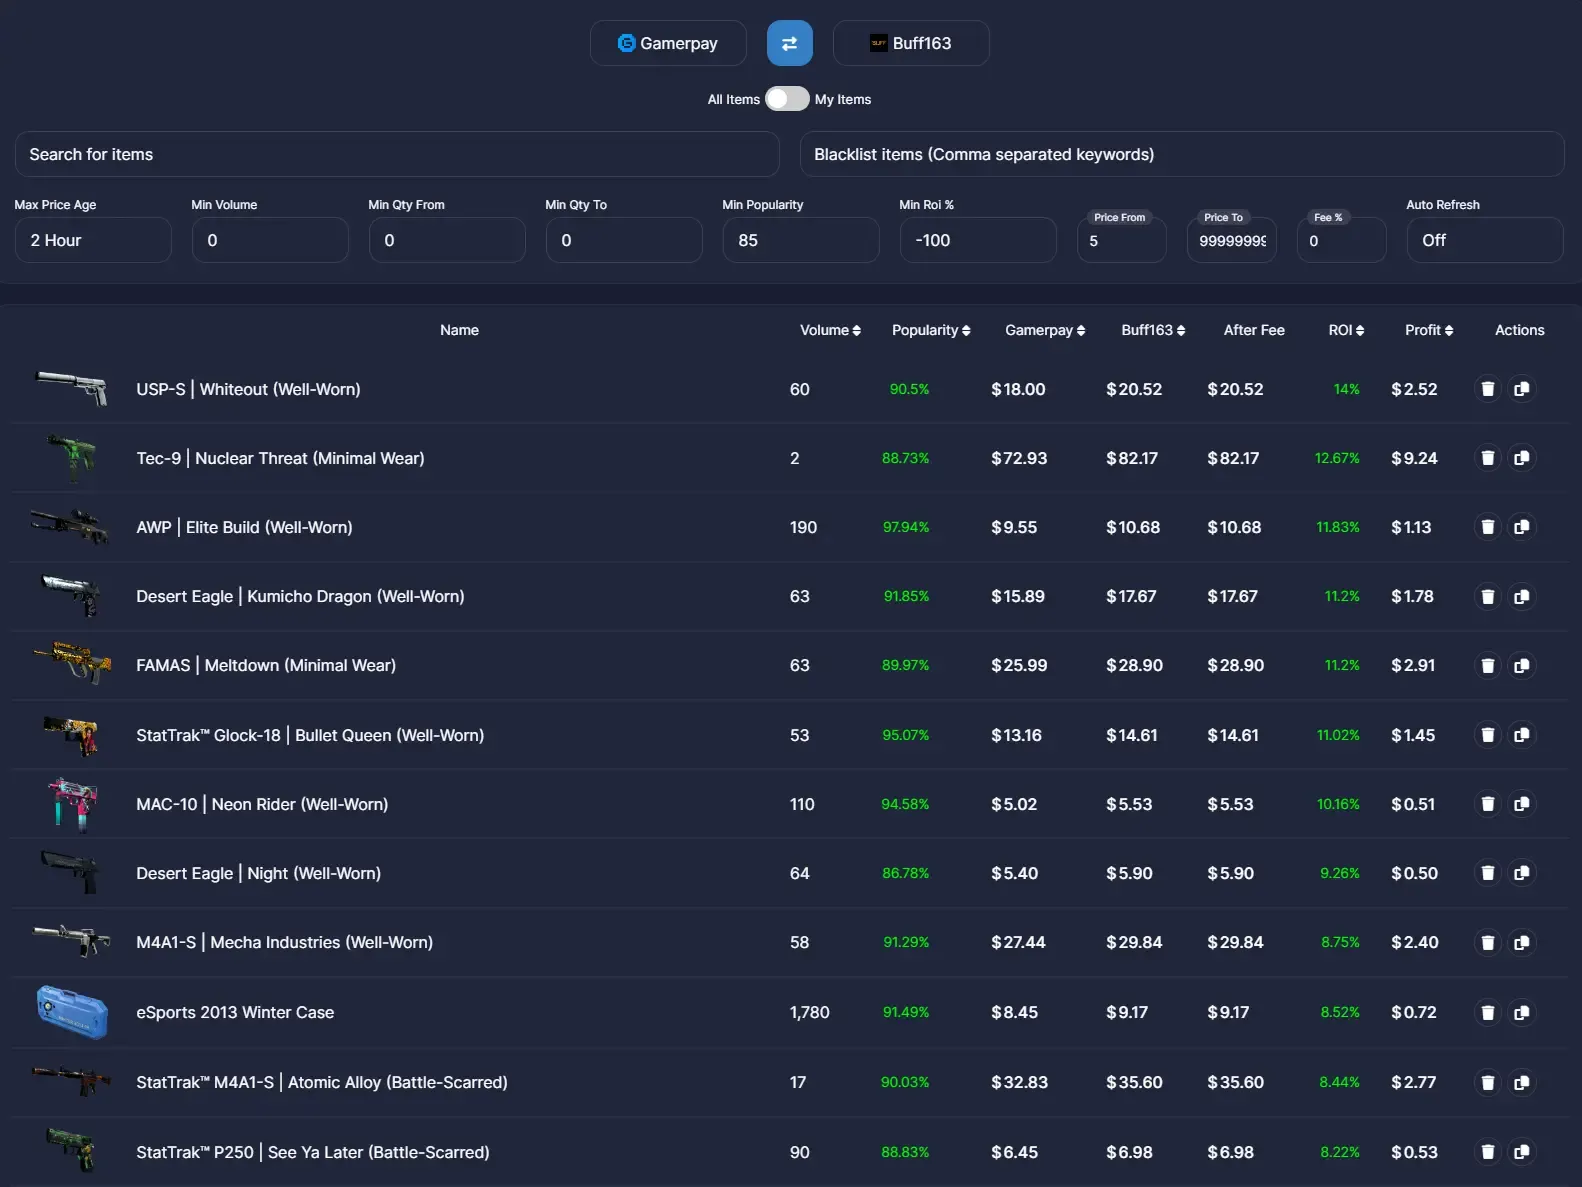The width and height of the screenshot is (1582, 1187).
Task: Click the $72.93 Gamerpay price cell
Action: coord(1019,458)
